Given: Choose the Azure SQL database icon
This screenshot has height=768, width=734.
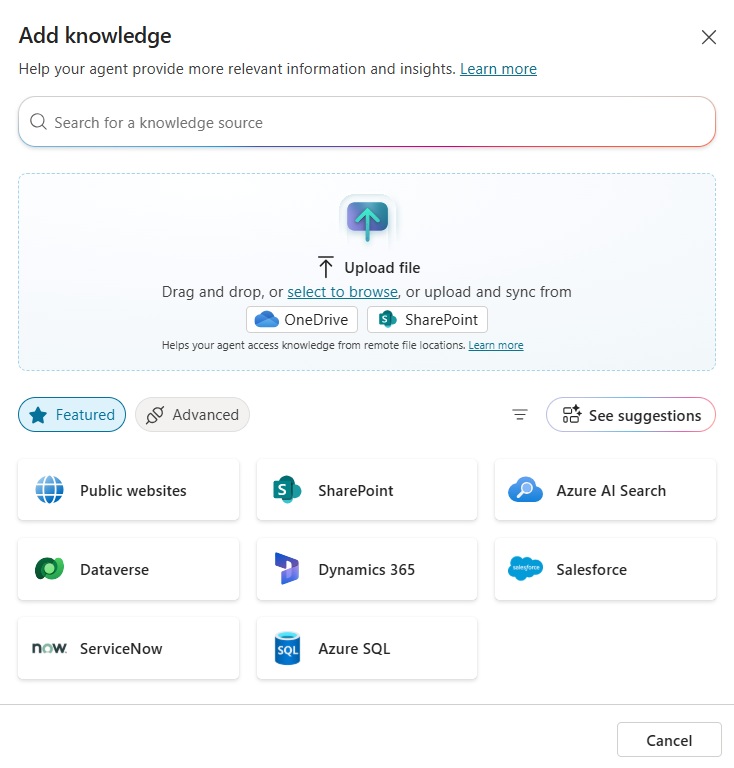Looking at the screenshot, I should tap(287, 648).
